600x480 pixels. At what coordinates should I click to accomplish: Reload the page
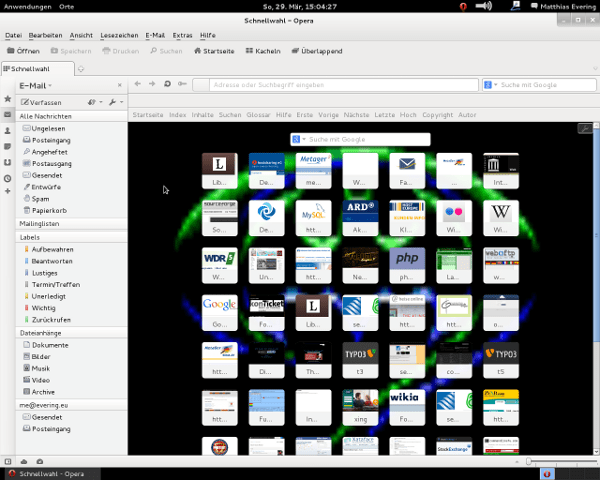pyautogui.click(x=167, y=84)
